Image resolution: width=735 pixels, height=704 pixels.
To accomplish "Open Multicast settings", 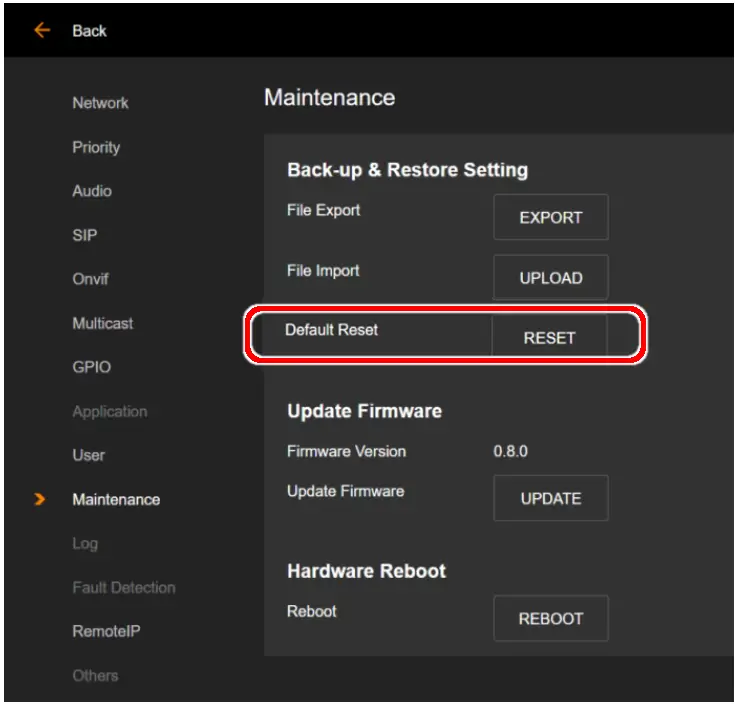I will (102, 323).
